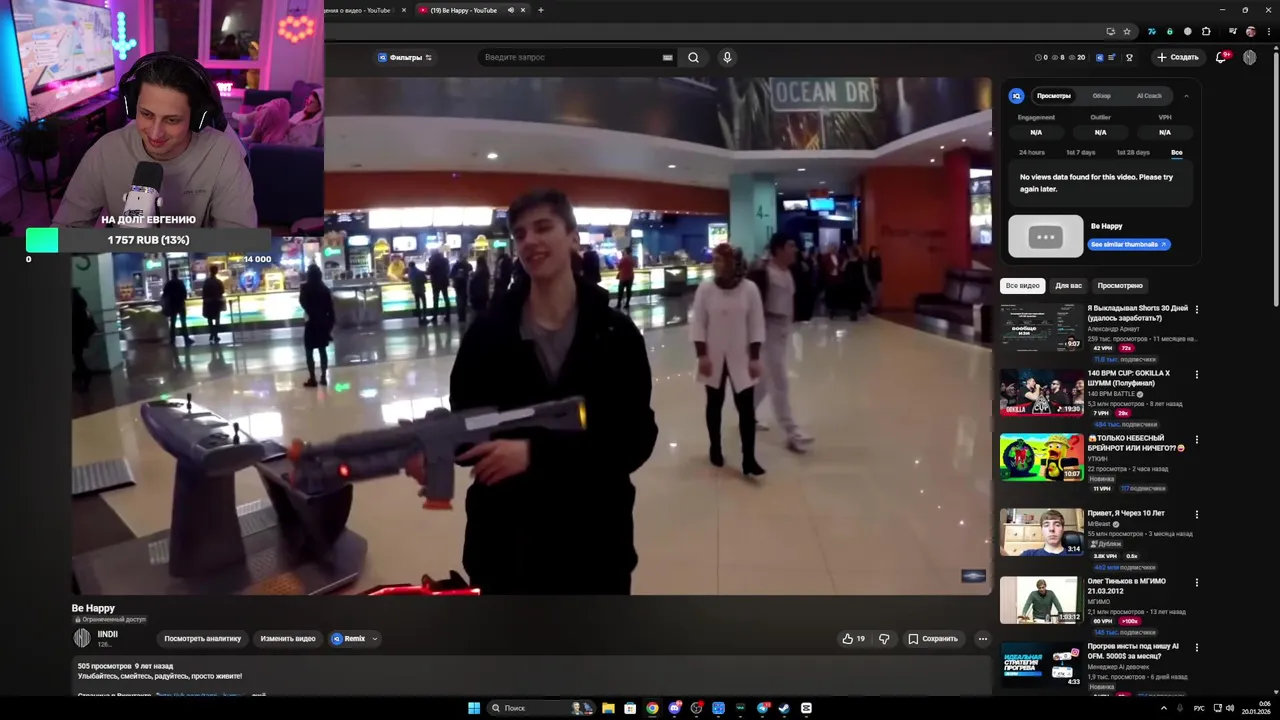Open the account avatar menu
The width and height of the screenshot is (1280, 720).
coord(1249,57)
